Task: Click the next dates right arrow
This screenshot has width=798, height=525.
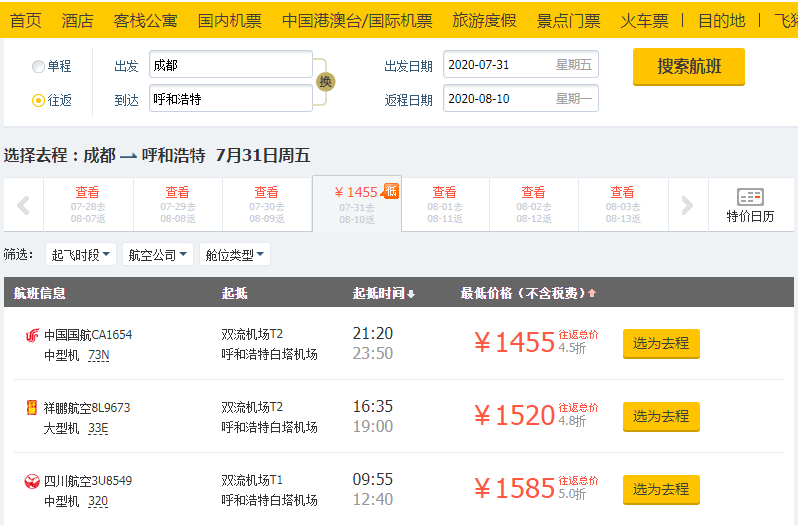Action: coord(687,206)
